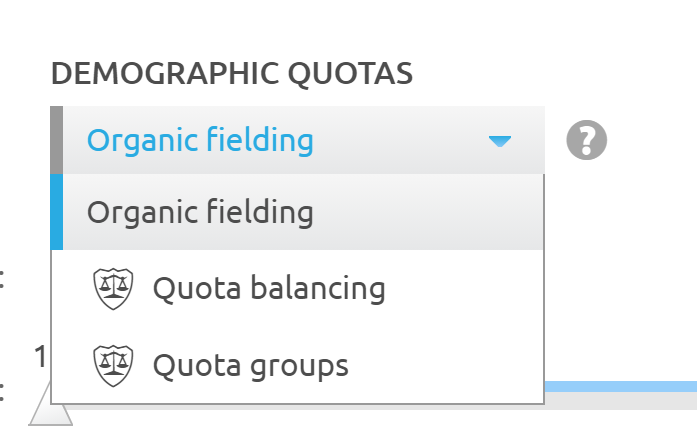This screenshot has height=432, width=697.
Task: Click the blue dropdown arrow caret
Action: (x=500, y=141)
